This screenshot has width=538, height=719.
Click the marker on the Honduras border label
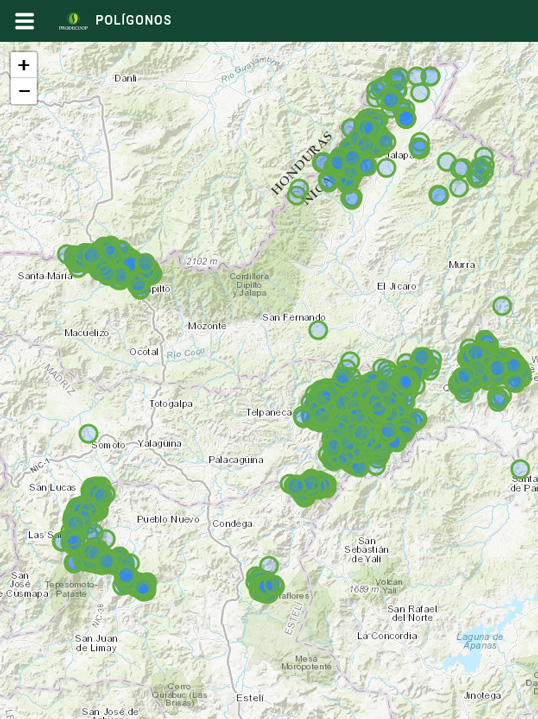point(298,191)
